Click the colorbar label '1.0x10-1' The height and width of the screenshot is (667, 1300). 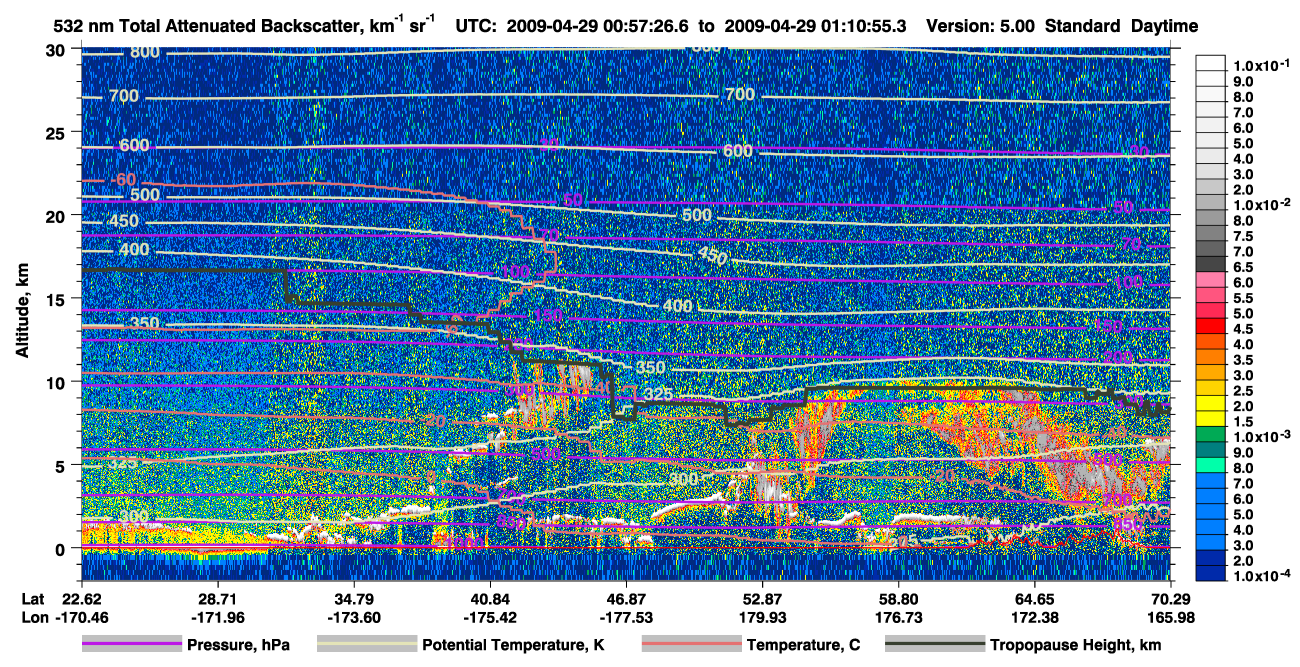(1261, 65)
